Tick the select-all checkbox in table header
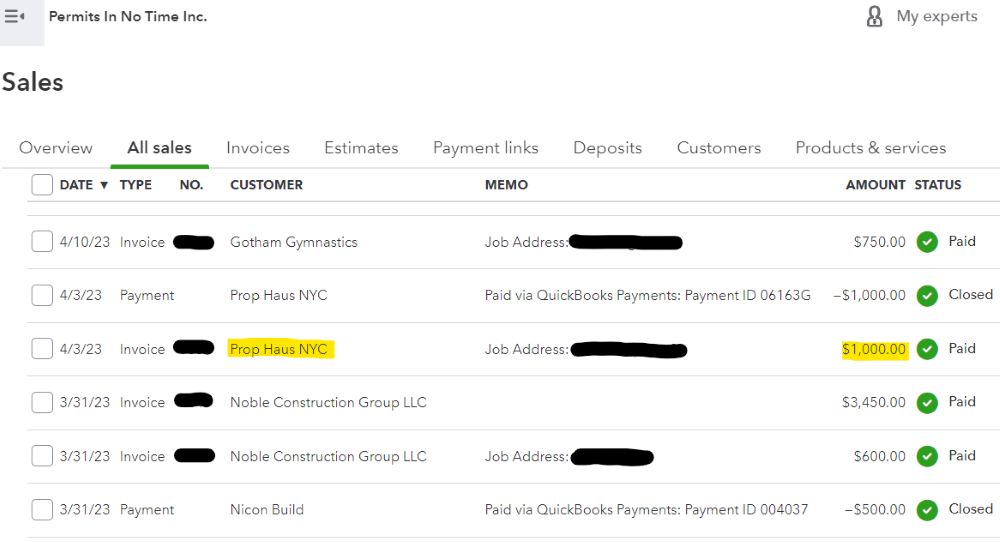The height and width of the screenshot is (542, 1000). 42,185
